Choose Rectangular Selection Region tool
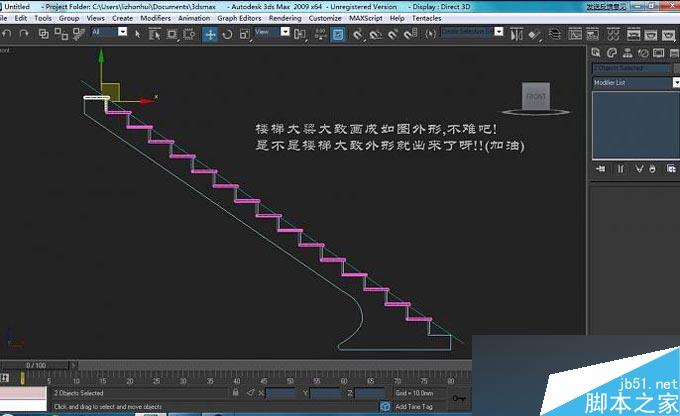The image size is (680, 416). pos(172,34)
